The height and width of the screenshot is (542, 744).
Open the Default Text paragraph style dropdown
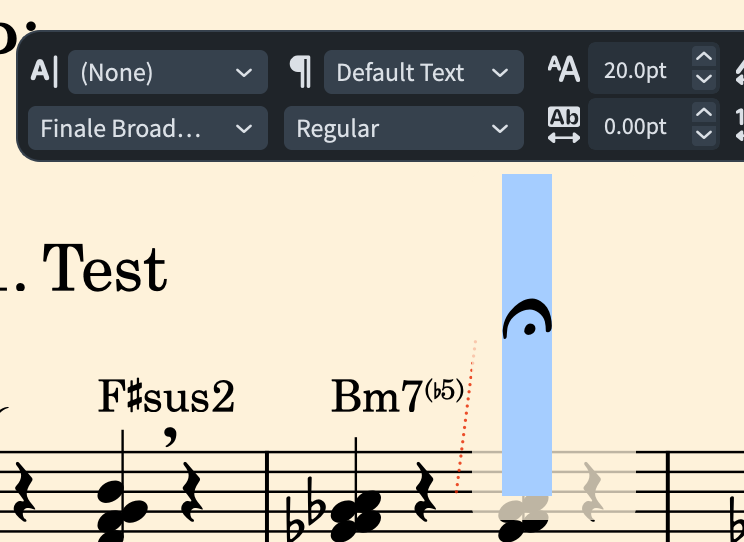pos(422,72)
